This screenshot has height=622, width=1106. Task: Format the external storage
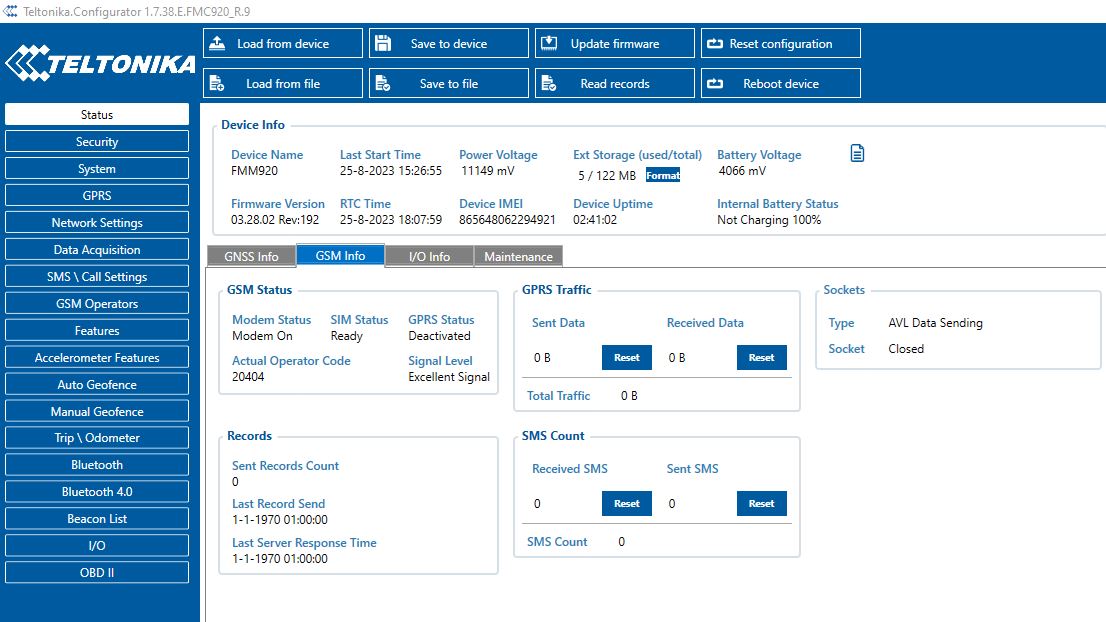click(663, 175)
